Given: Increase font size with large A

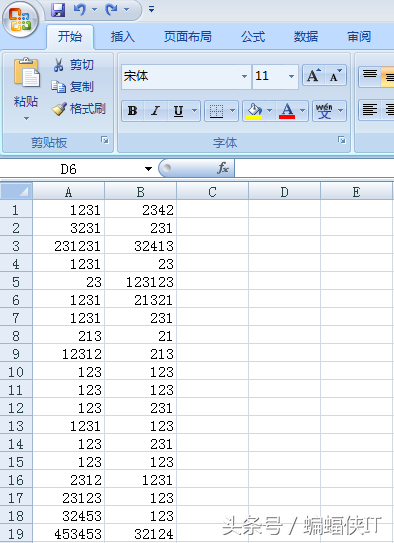Looking at the screenshot, I should (x=314, y=75).
